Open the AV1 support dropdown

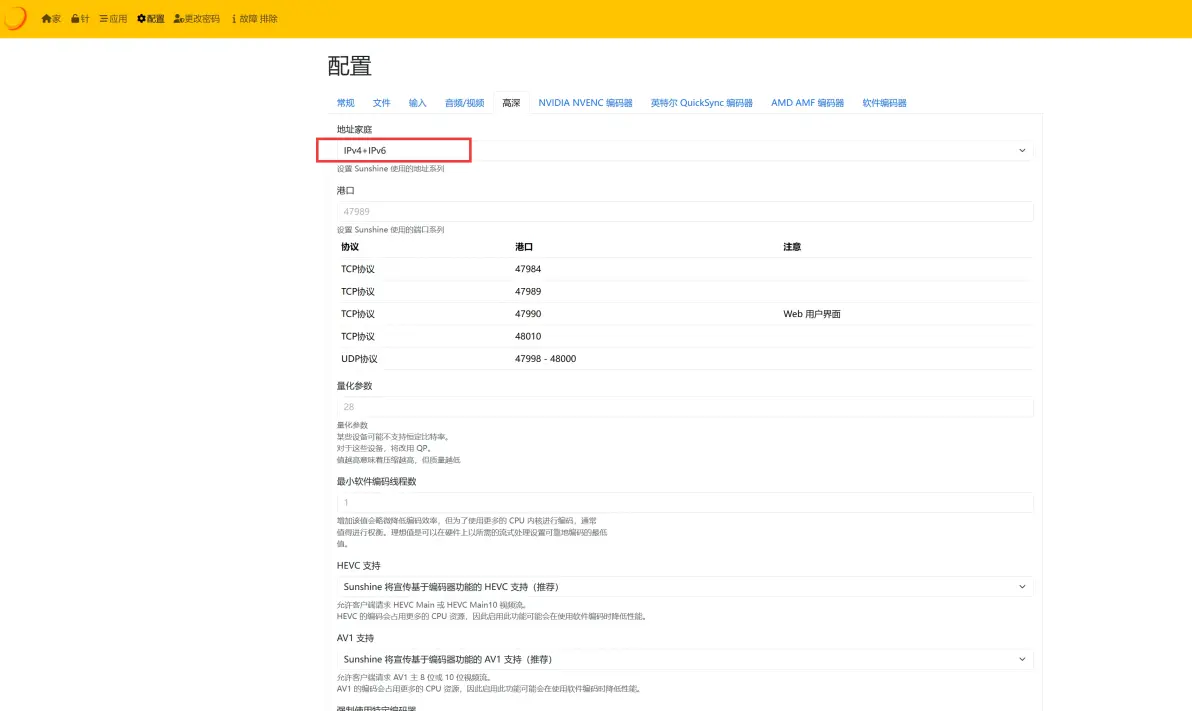click(x=684, y=659)
